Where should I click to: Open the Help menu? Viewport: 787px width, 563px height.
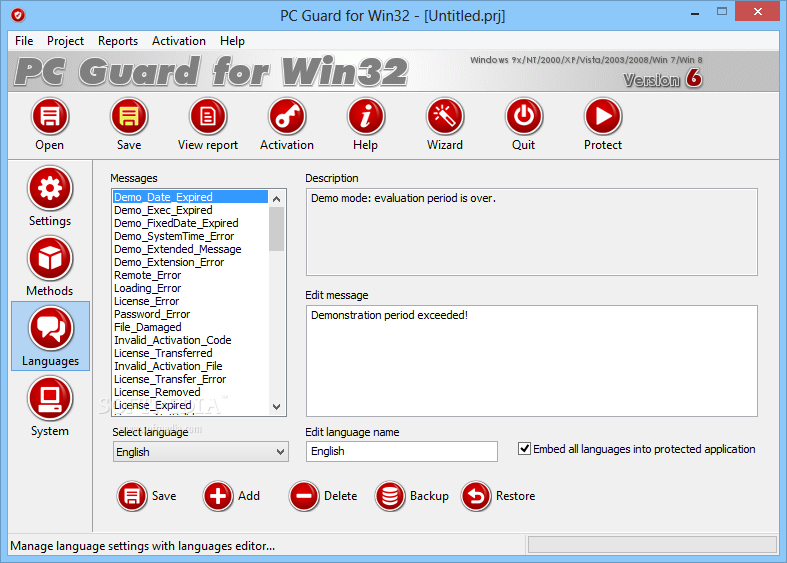click(232, 41)
